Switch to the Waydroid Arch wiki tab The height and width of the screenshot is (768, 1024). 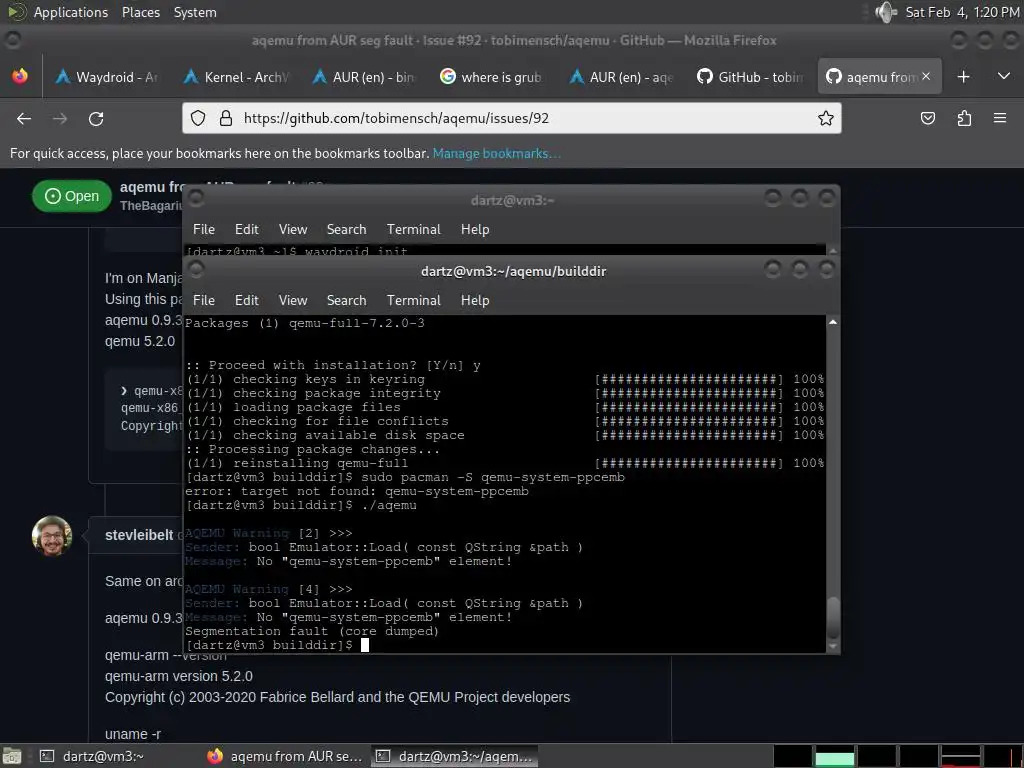(x=106, y=77)
